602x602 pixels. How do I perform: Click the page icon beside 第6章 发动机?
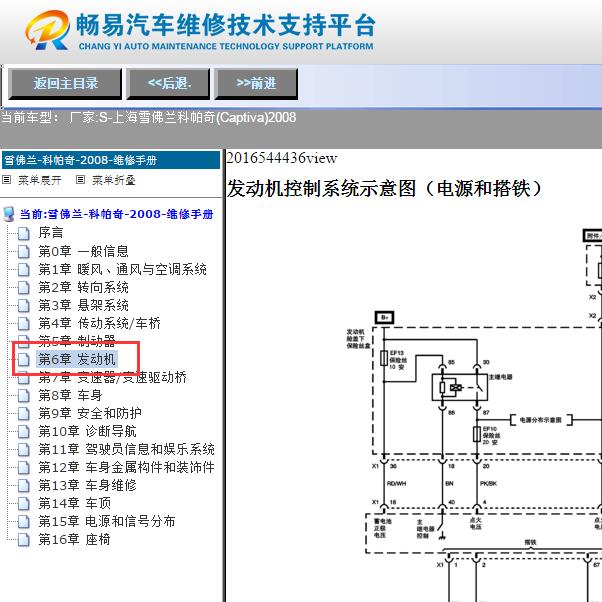[24, 360]
